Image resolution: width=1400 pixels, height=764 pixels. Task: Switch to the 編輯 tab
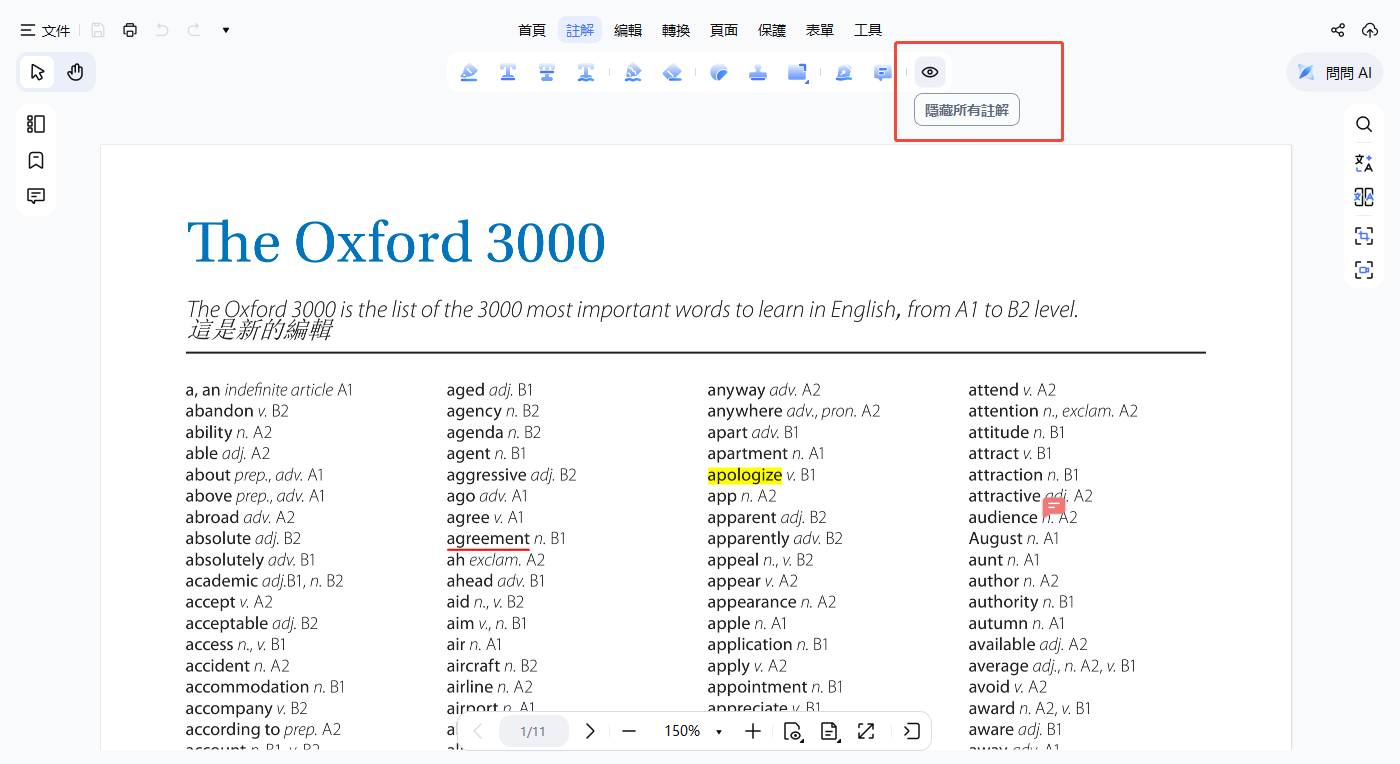point(628,30)
